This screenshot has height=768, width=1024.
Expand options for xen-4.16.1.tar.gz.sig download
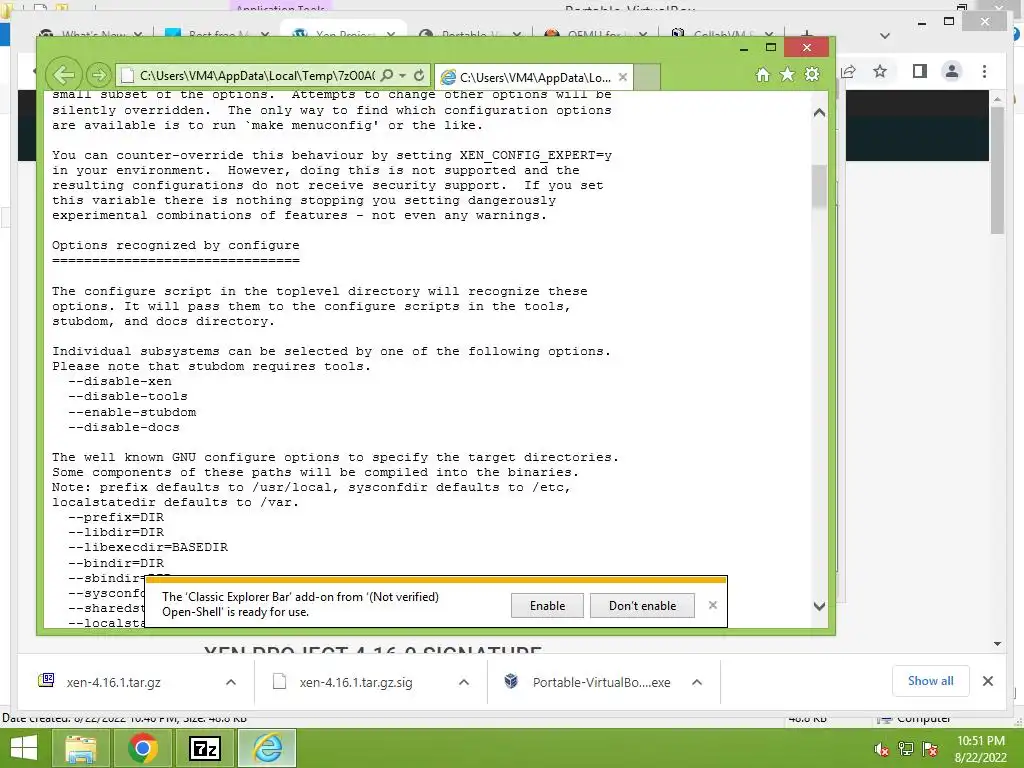tap(464, 682)
